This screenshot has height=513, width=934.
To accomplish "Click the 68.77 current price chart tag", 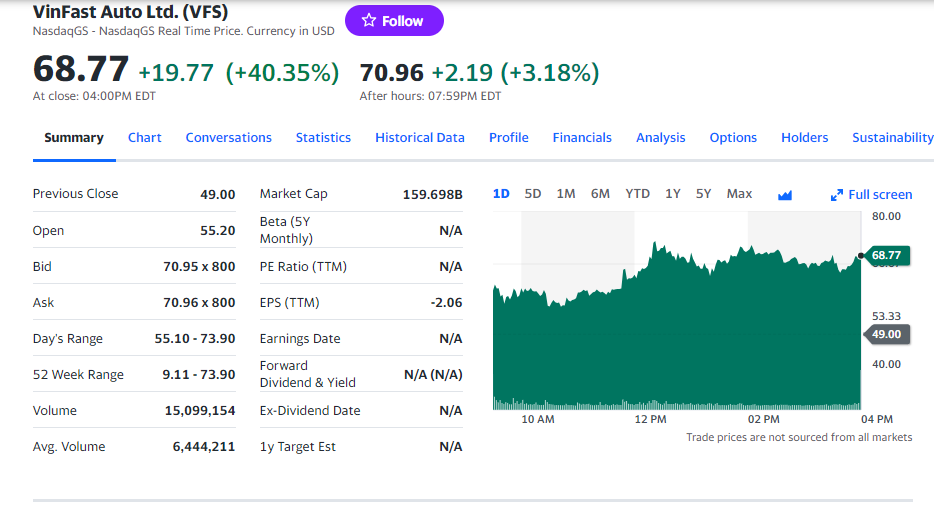I will 886,256.
